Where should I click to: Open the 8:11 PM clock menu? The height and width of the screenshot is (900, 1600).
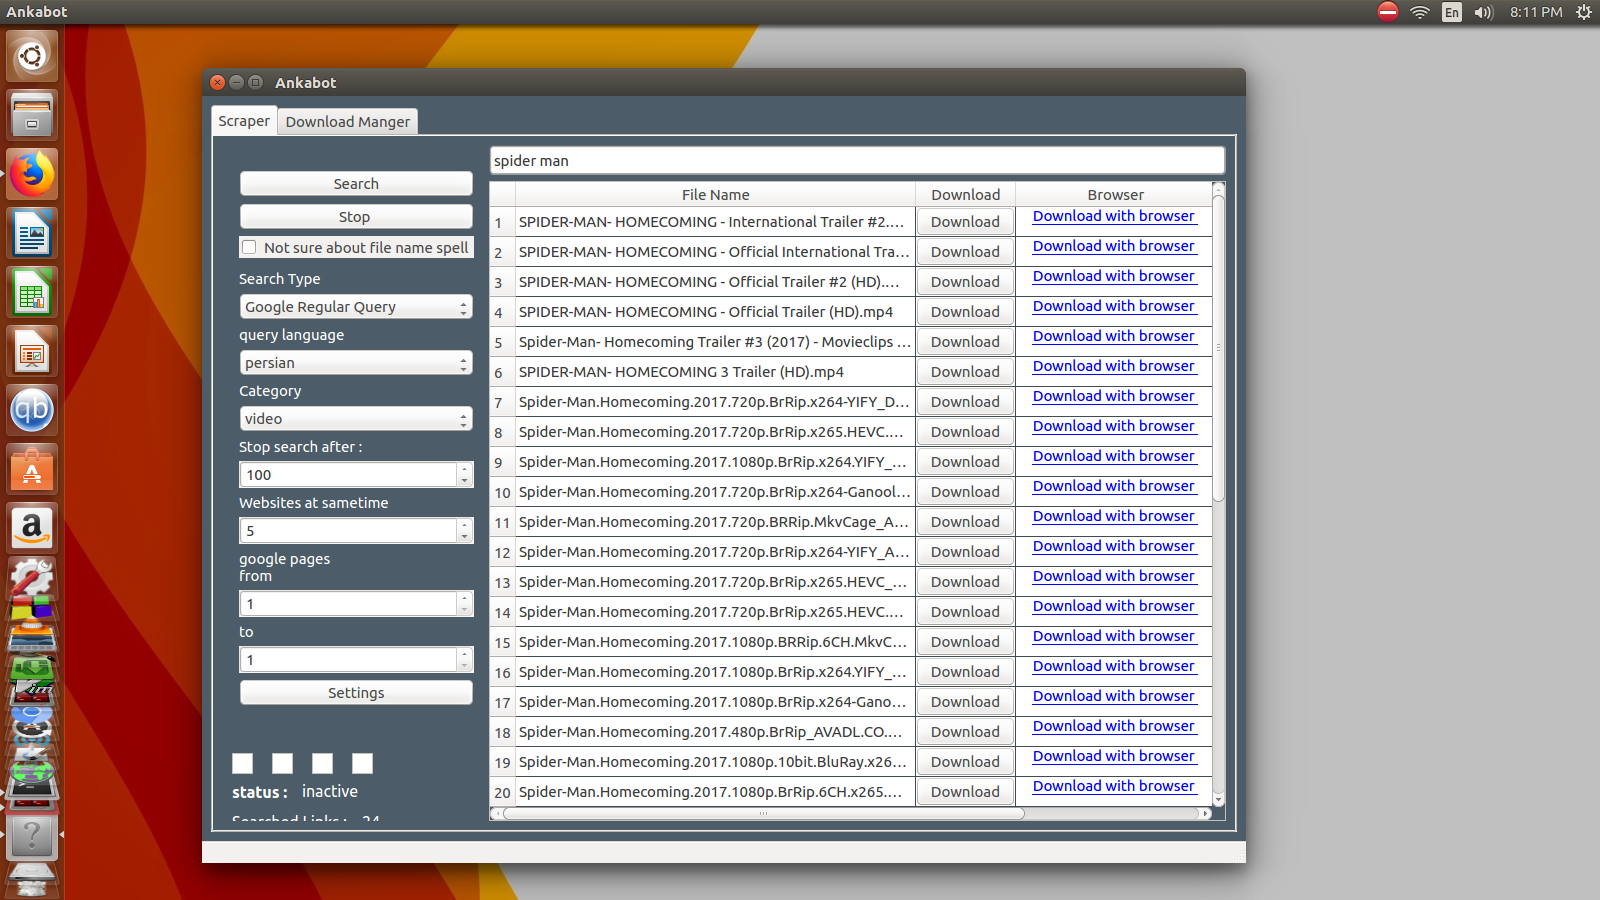1536,12
